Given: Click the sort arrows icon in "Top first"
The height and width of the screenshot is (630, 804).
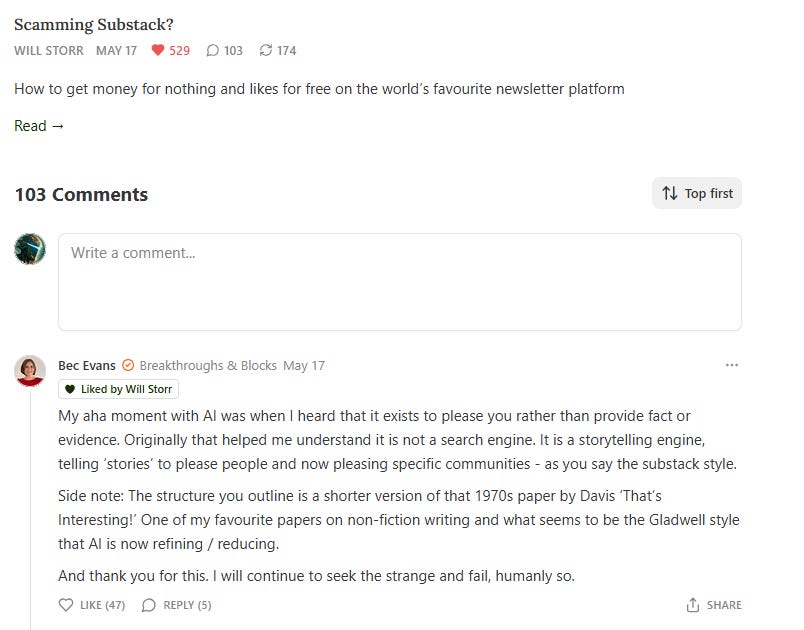Looking at the screenshot, I should pos(669,192).
